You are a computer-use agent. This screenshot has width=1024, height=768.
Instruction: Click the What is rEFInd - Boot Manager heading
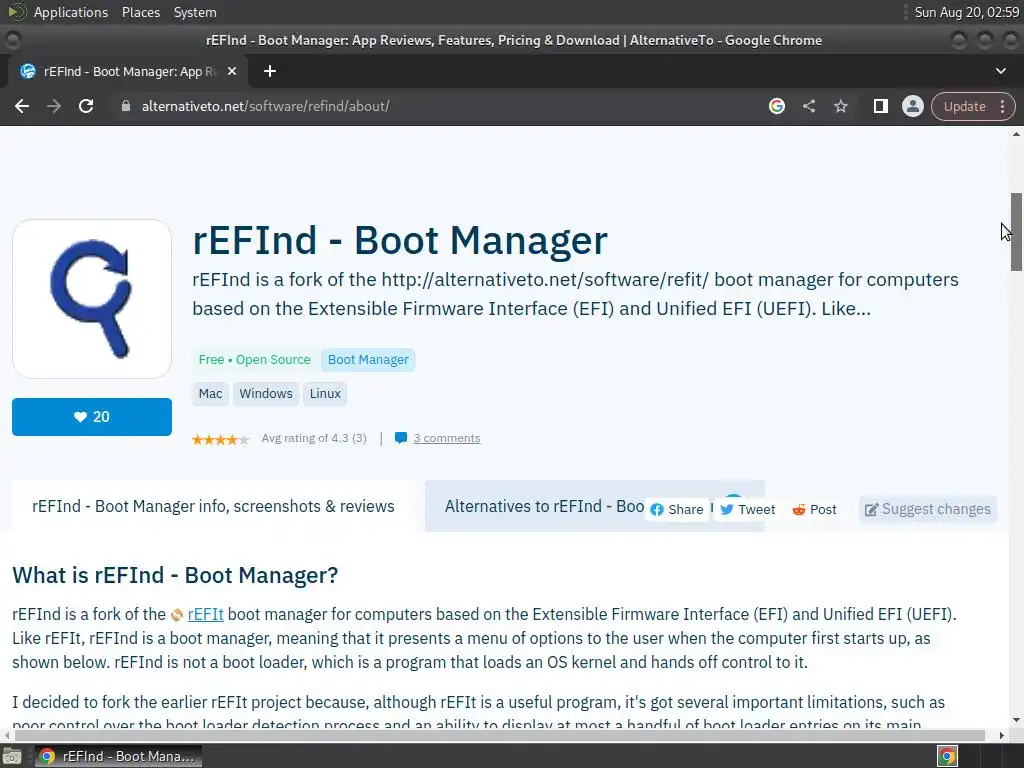pyautogui.click(x=175, y=575)
